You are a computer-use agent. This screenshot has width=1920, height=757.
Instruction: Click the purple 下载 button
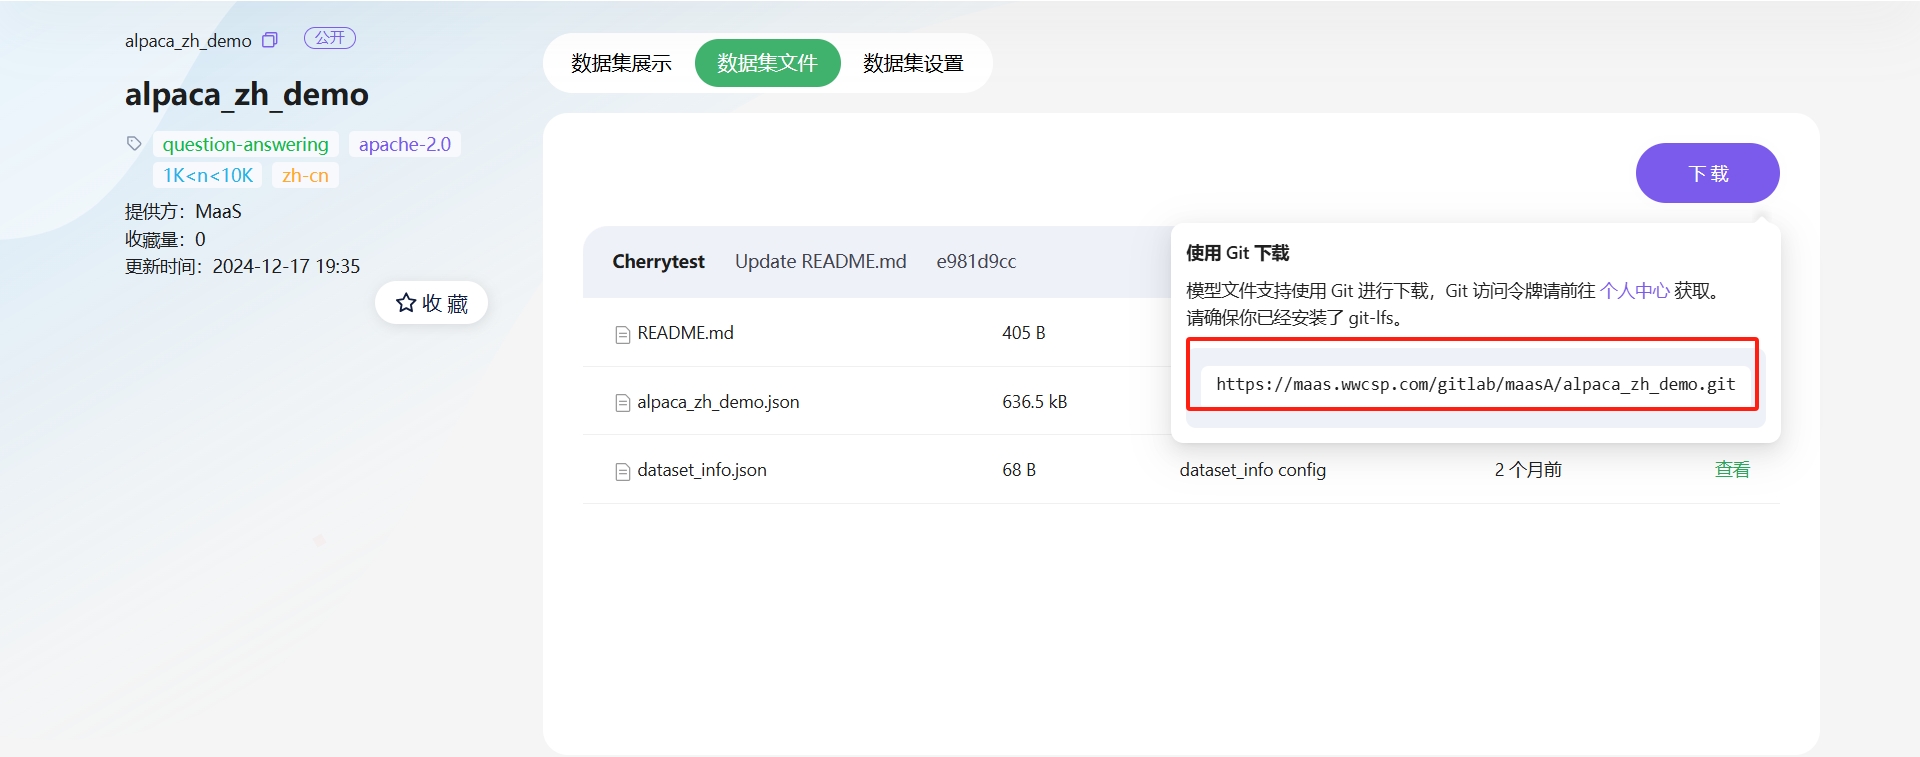click(x=1707, y=173)
